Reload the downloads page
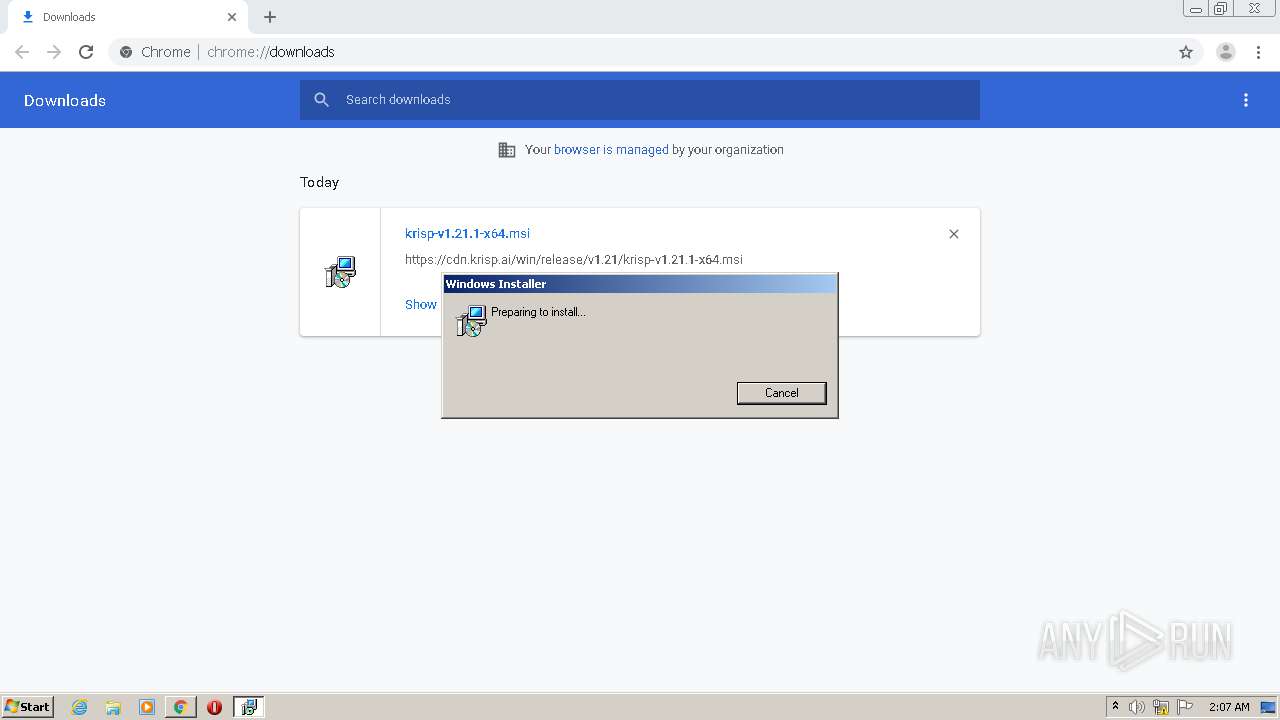This screenshot has height=720, width=1280. (86, 52)
